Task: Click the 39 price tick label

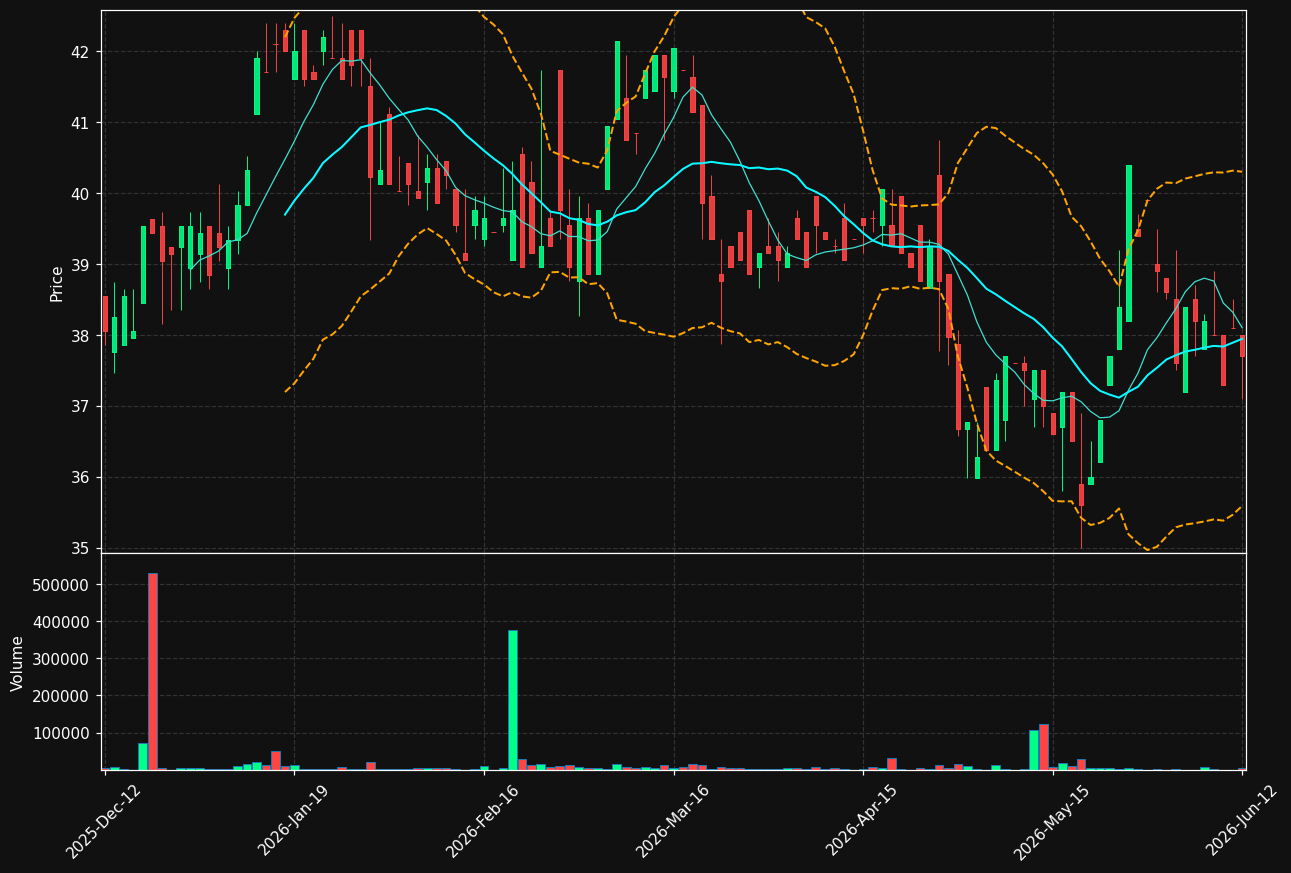Action: pos(80,265)
